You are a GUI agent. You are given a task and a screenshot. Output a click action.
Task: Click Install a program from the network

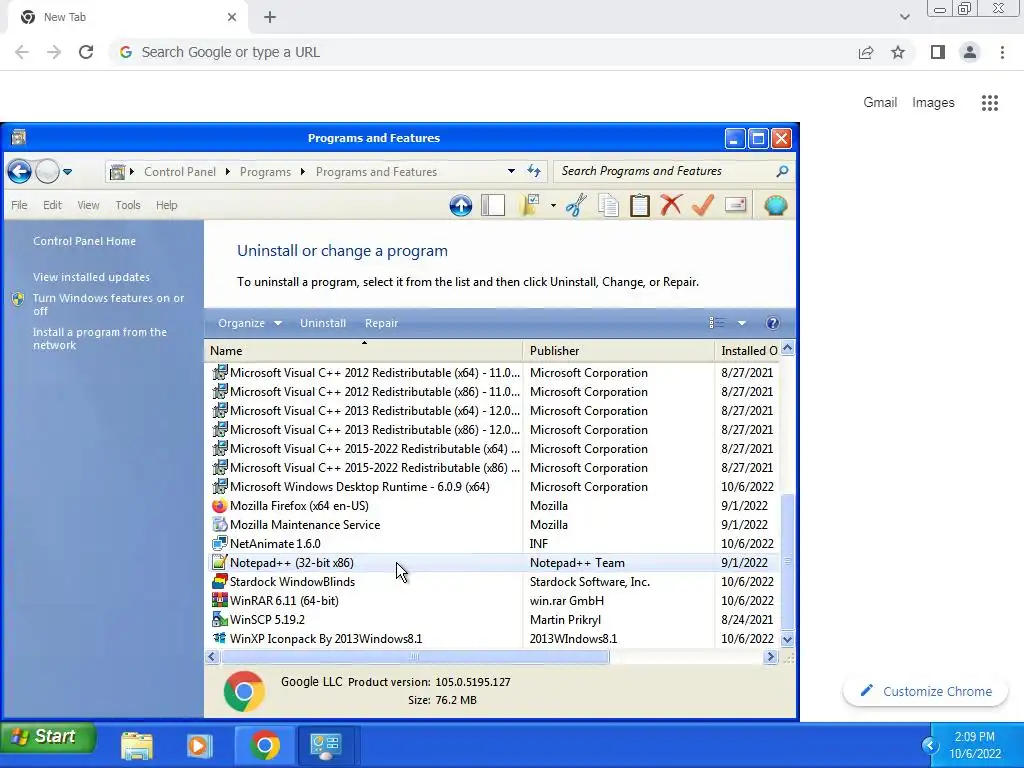point(99,338)
